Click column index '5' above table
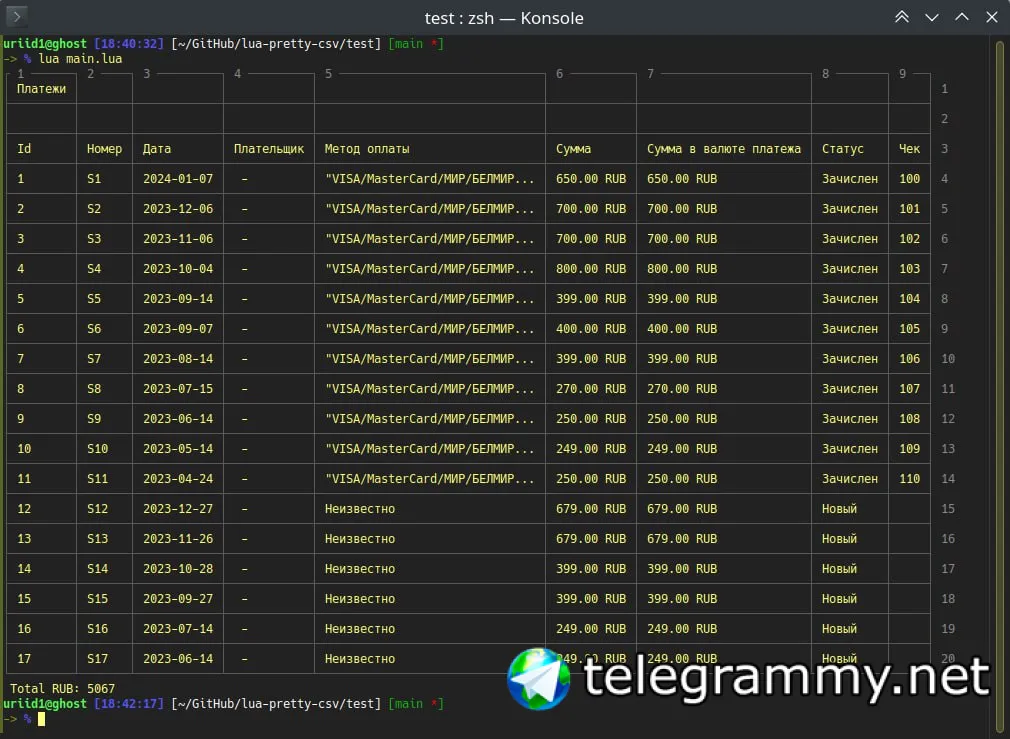1010x739 pixels. click(x=329, y=73)
